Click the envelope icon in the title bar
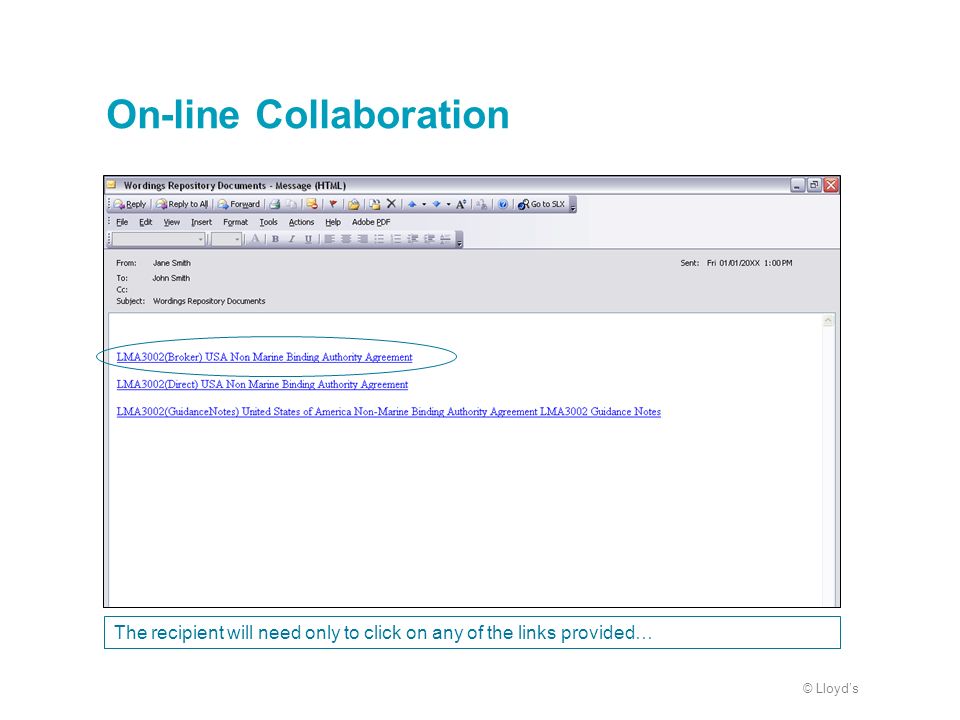The height and width of the screenshot is (720, 960). coord(111,184)
